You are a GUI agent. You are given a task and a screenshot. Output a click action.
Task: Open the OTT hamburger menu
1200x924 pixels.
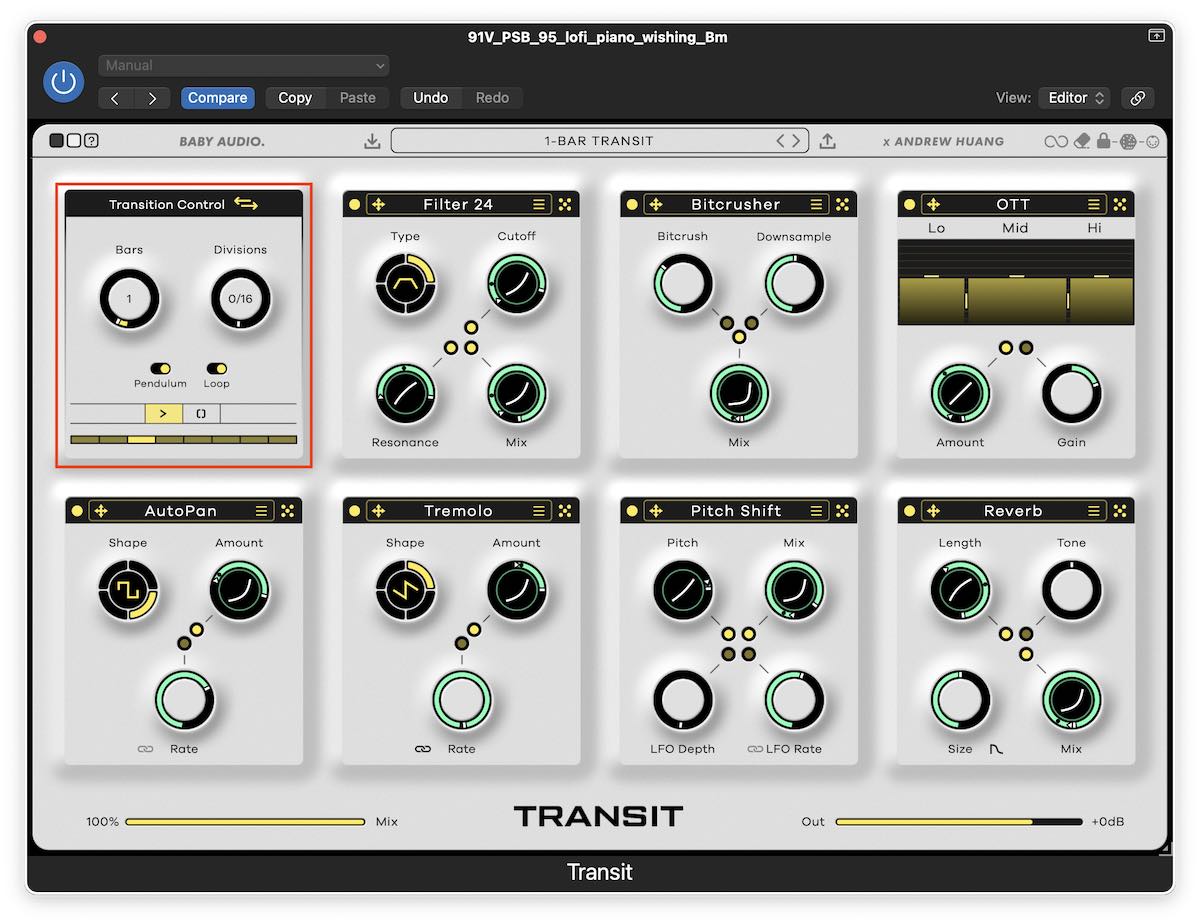pyautogui.click(x=1095, y=204)
